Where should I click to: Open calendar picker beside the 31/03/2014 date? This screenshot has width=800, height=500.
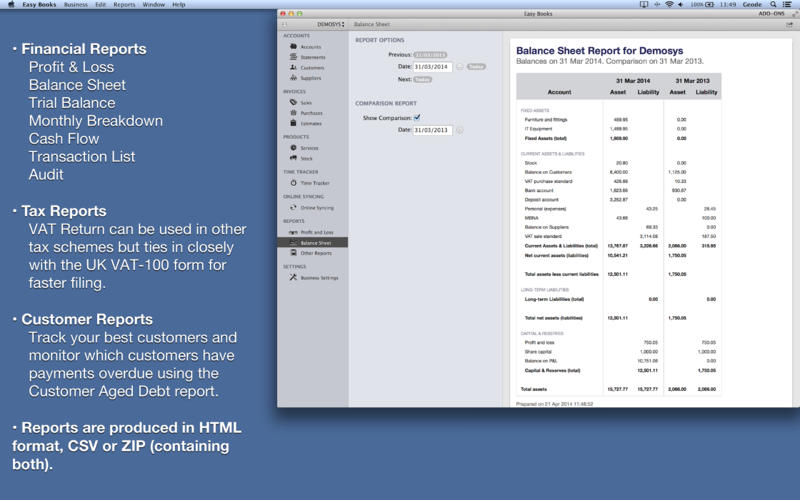[459, 67]
